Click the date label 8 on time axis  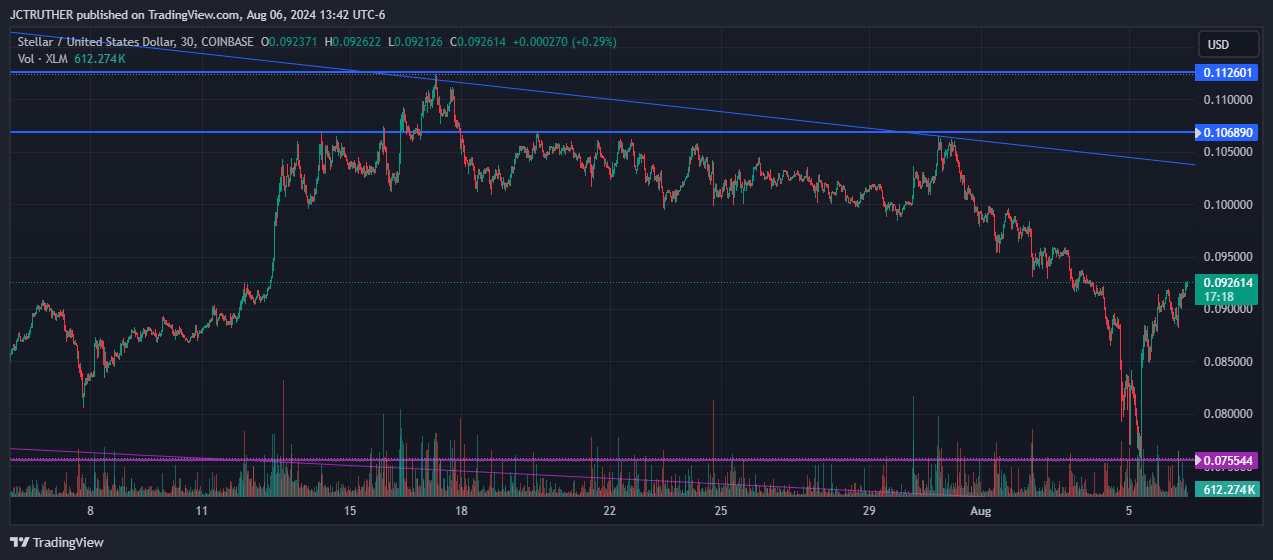click(91, 511)
